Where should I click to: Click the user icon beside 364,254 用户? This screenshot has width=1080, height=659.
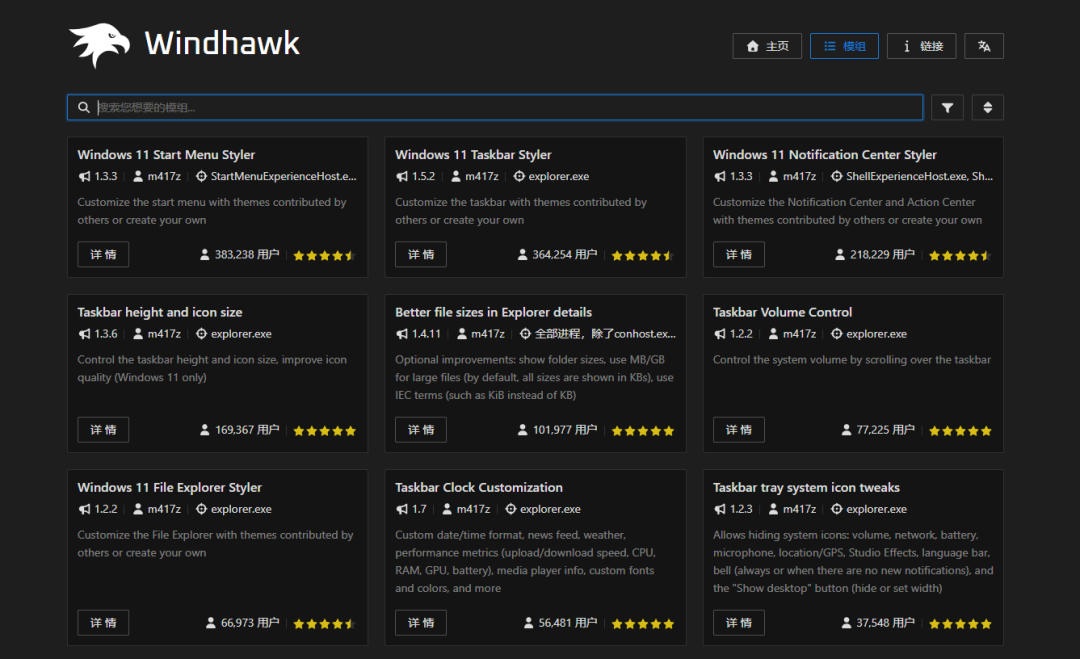pos(522,255)
